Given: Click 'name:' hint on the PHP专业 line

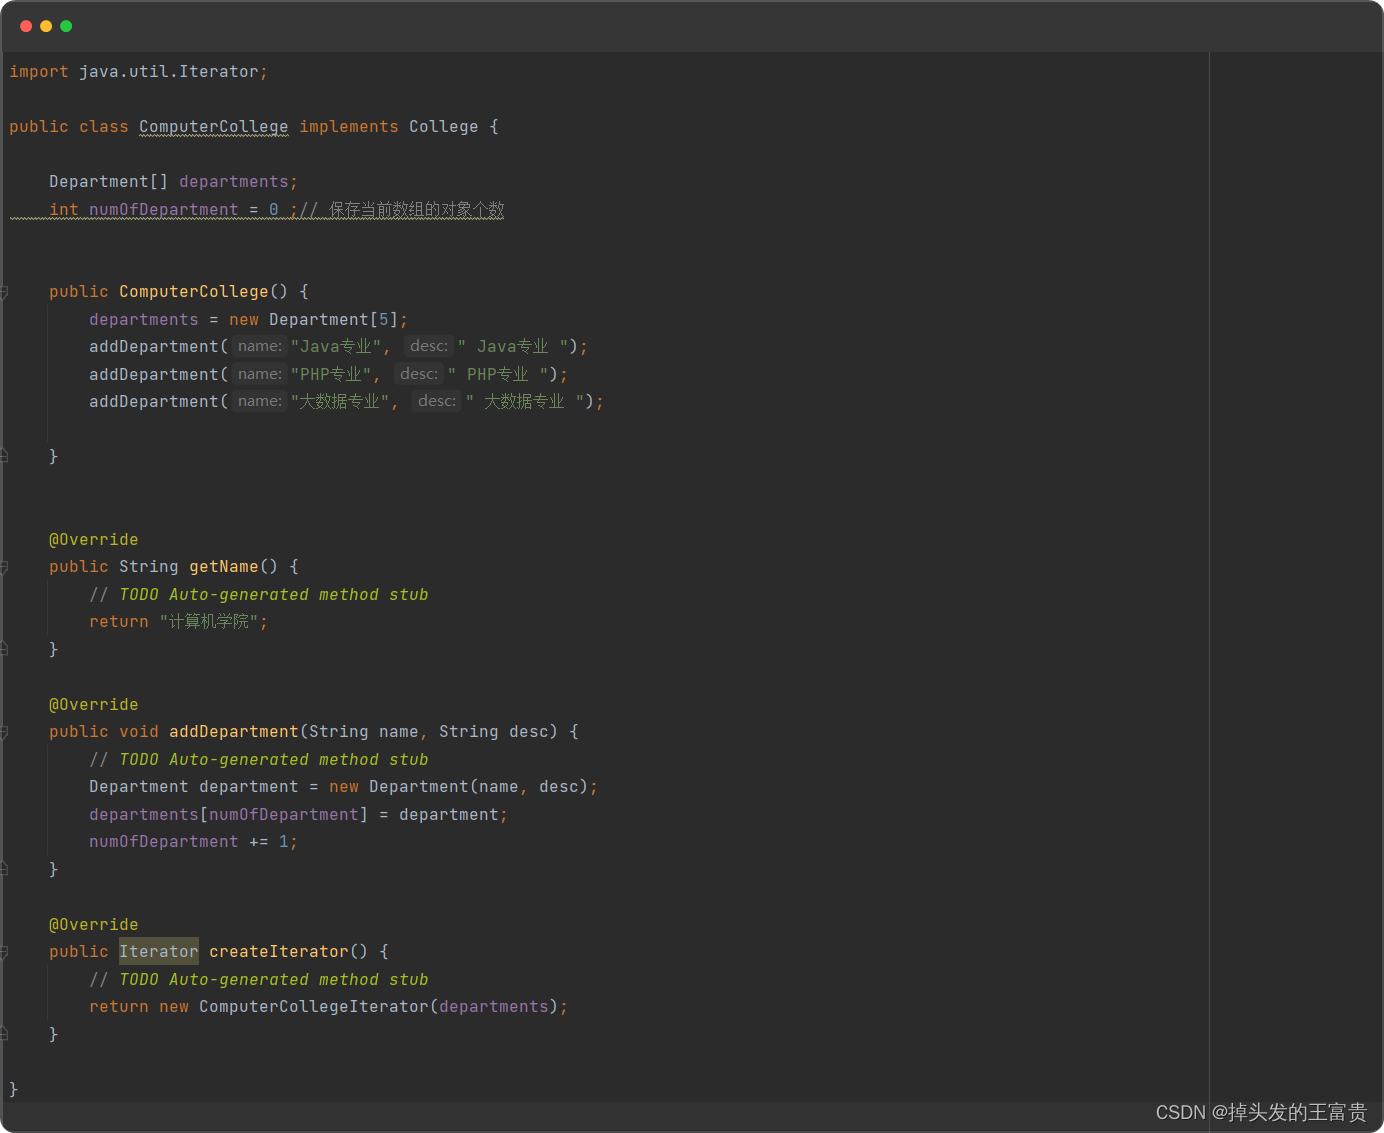Looking at the screenshot, I should [x=260, y=374].
